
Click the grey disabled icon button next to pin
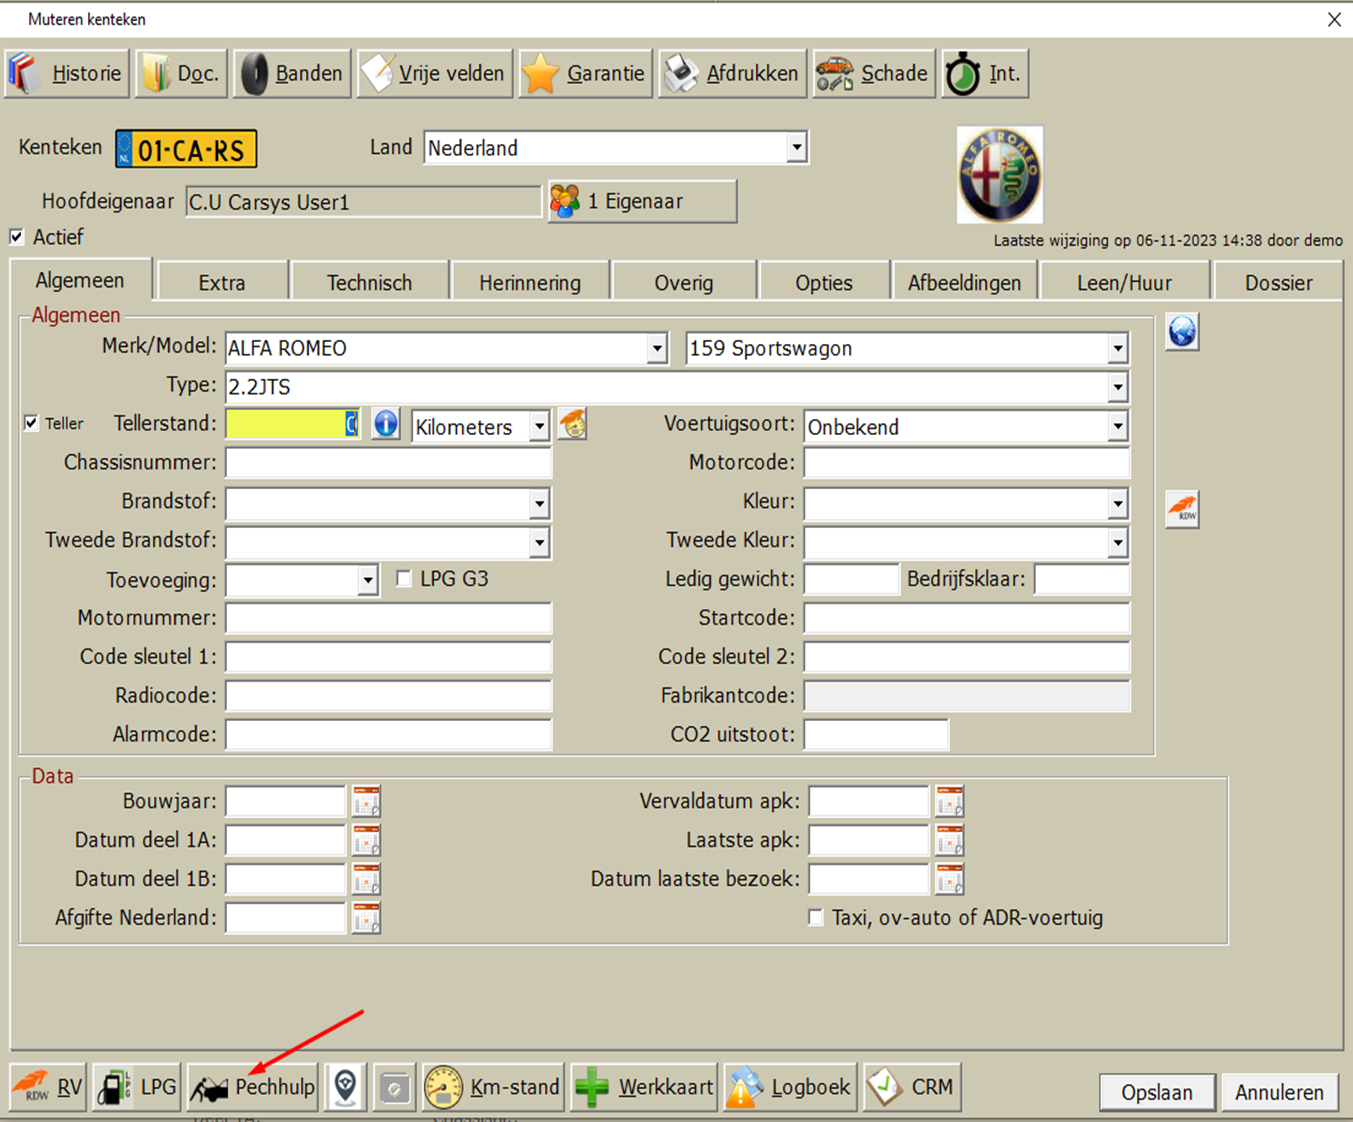[394, 1087]
